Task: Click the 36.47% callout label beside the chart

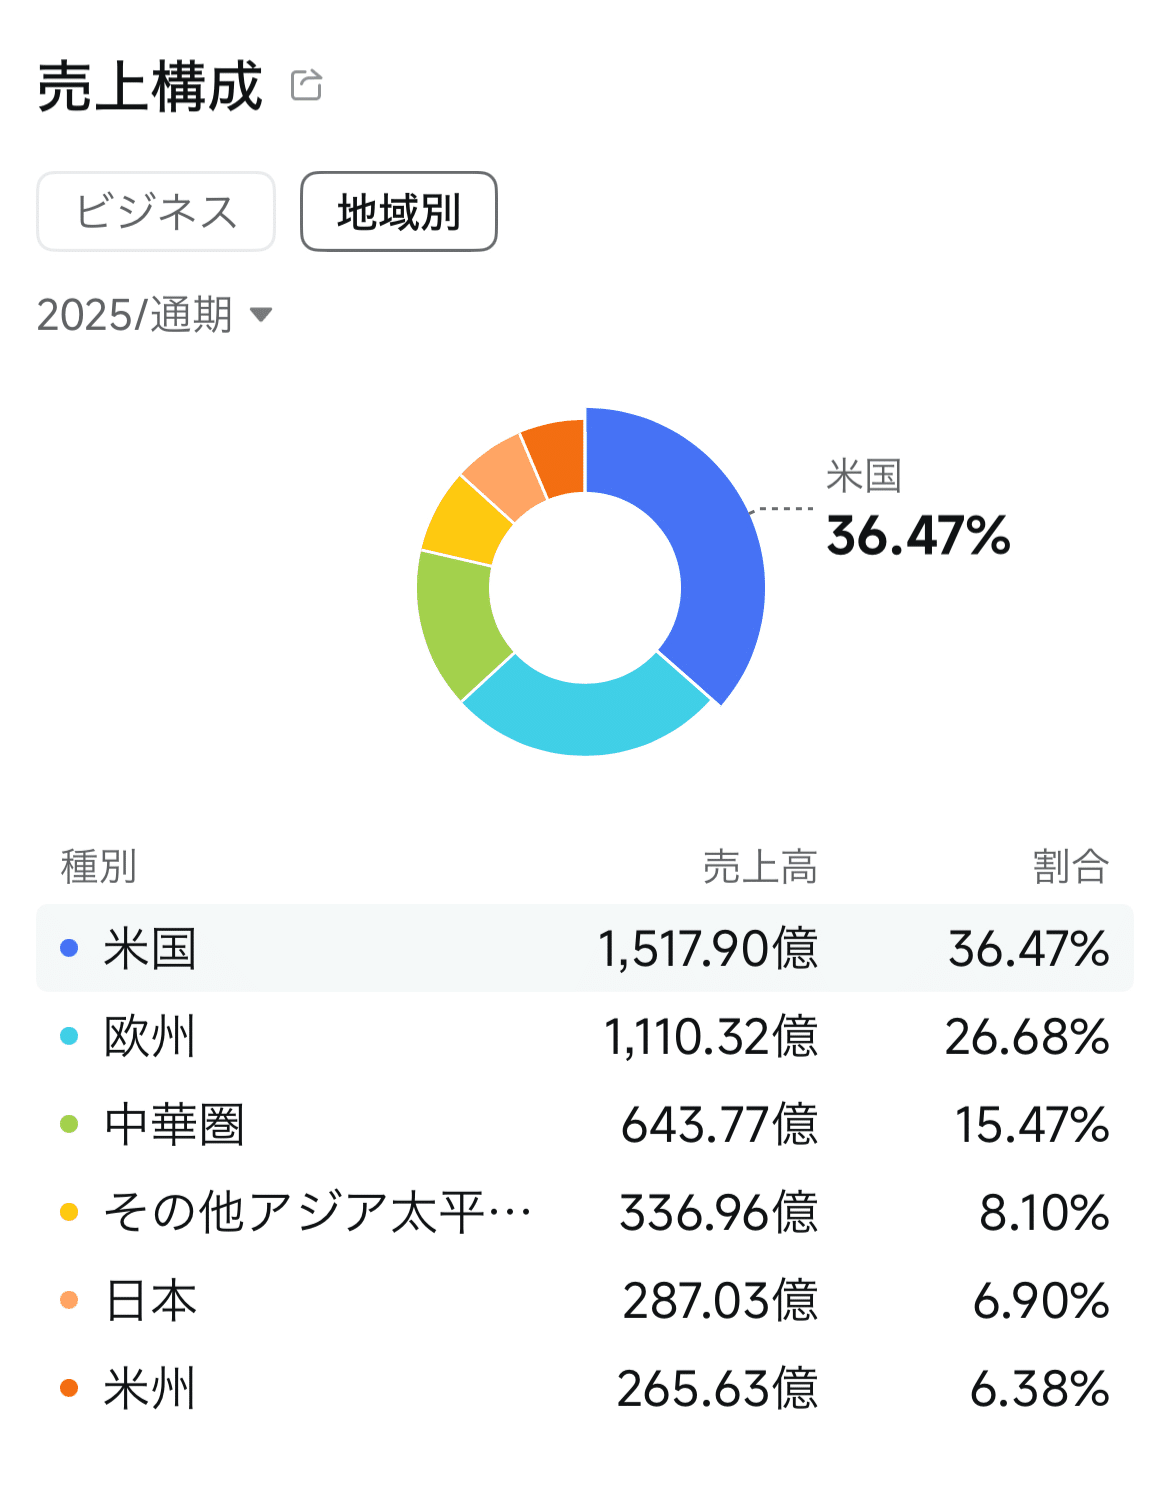Action: coord(917,536)
